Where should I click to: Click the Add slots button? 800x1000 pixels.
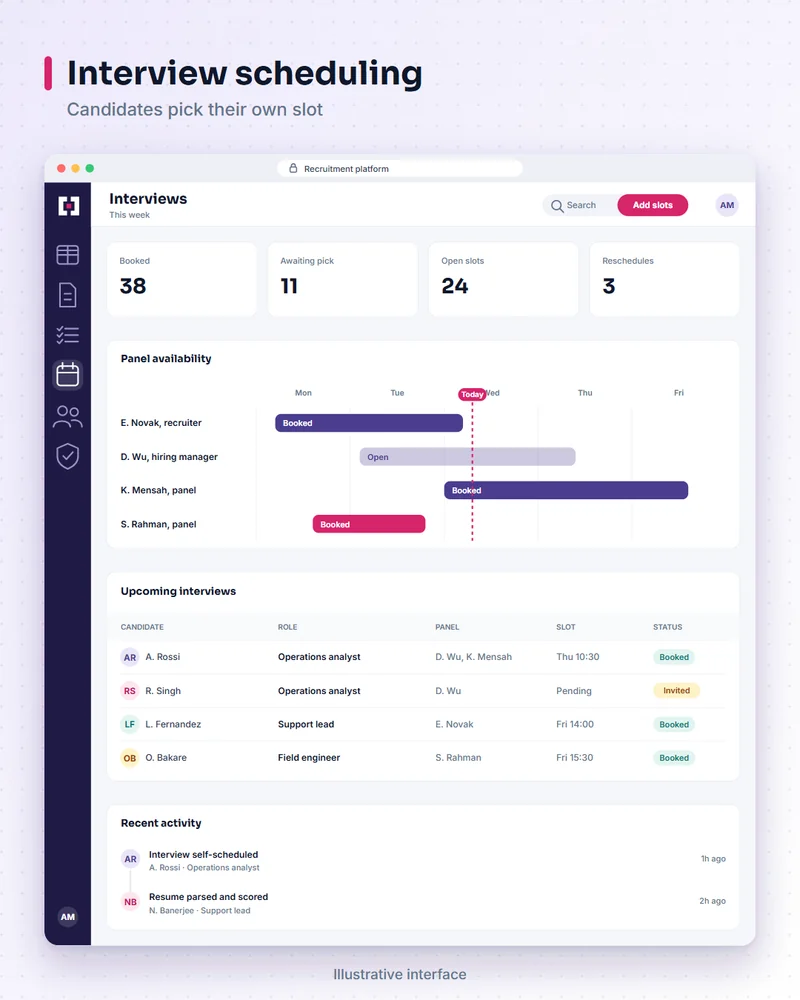click(x=653, y=205)
